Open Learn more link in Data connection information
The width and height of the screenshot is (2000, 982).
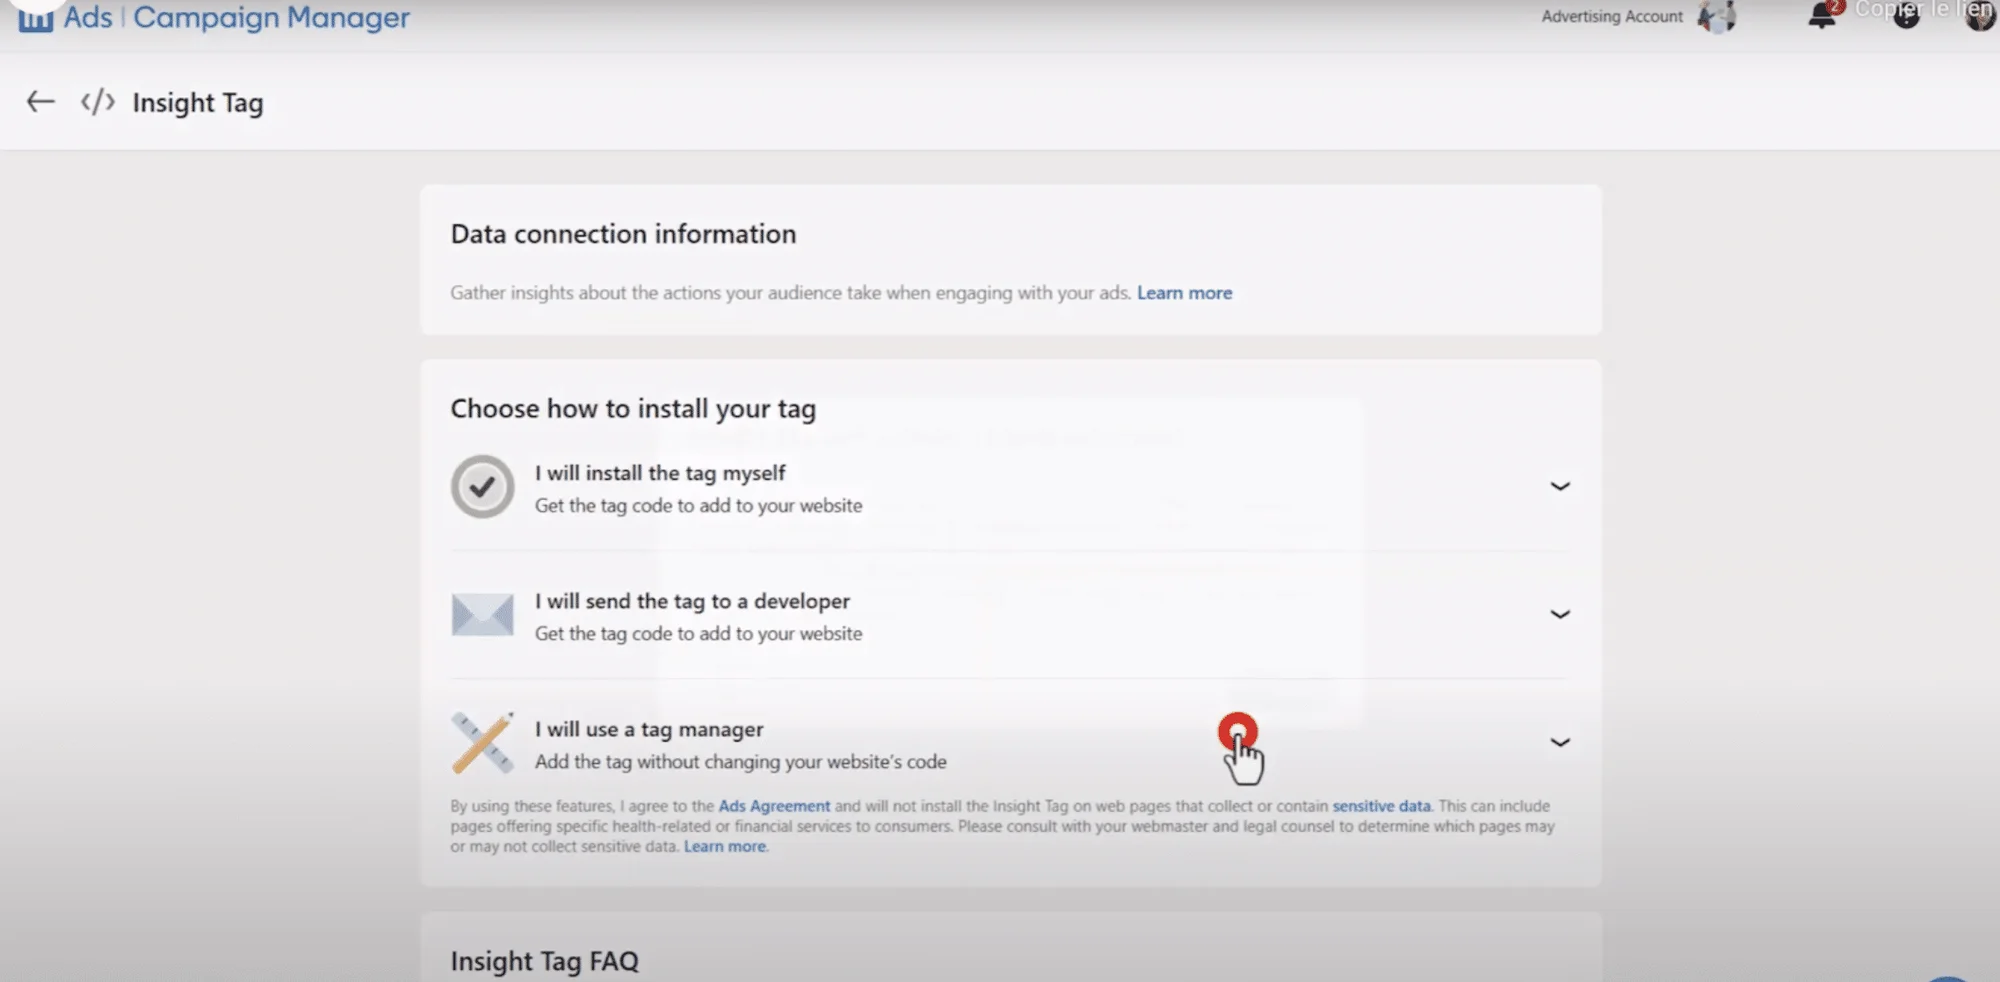[1184, 293]
